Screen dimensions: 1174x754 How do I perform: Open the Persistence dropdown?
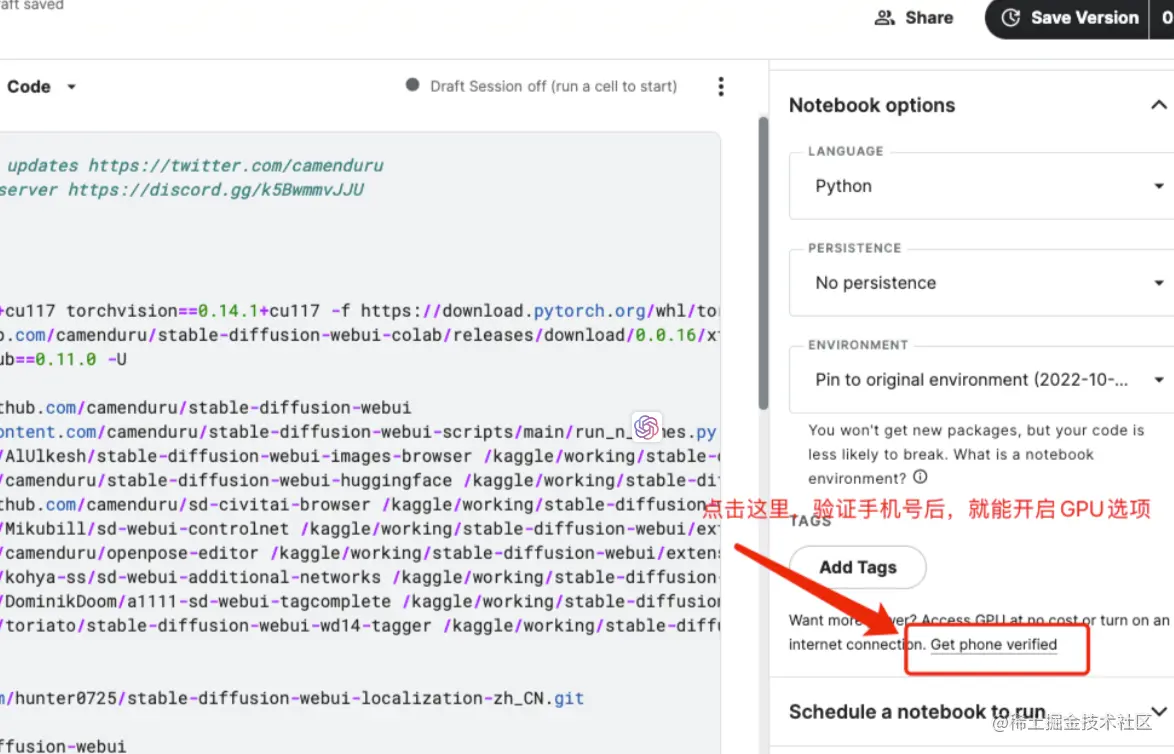pyautogui.click(x=982, y=282)
